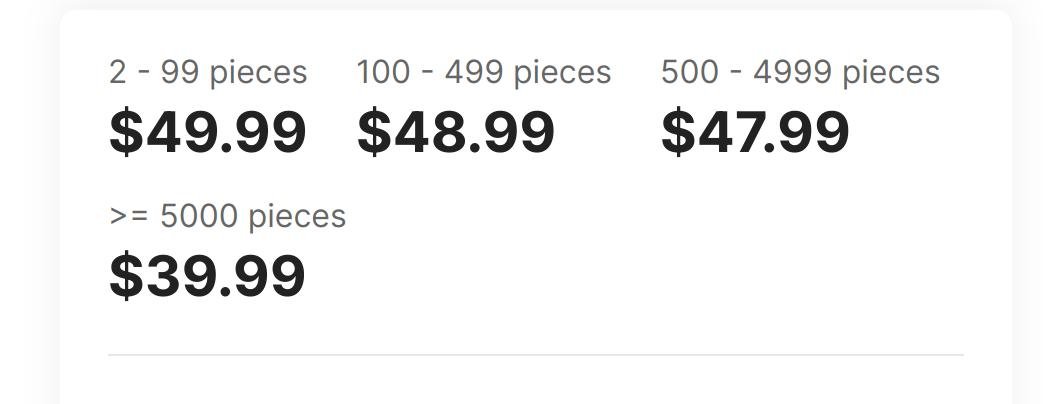The image size is (1043, 404).
Task: Click the horizontal divider below the prices
Action: 536,354
